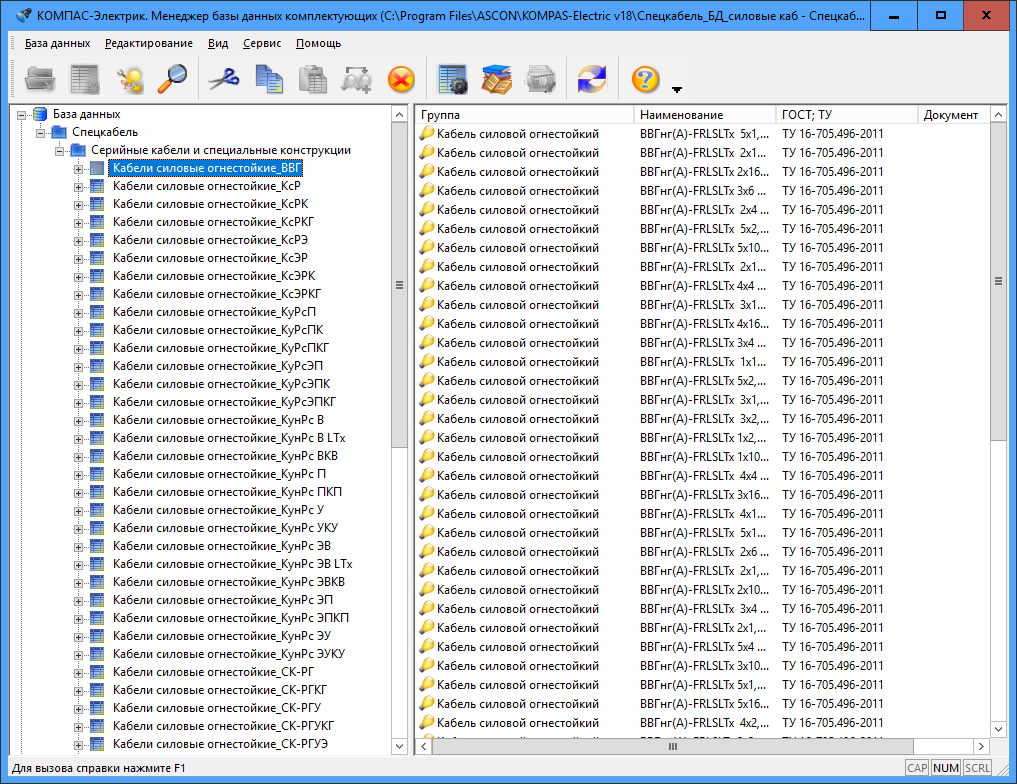Select tree item Кабели силовые огнестойкие_КунРс В LTx
This screenshot has height=784, width=1017.
(229, 438)
